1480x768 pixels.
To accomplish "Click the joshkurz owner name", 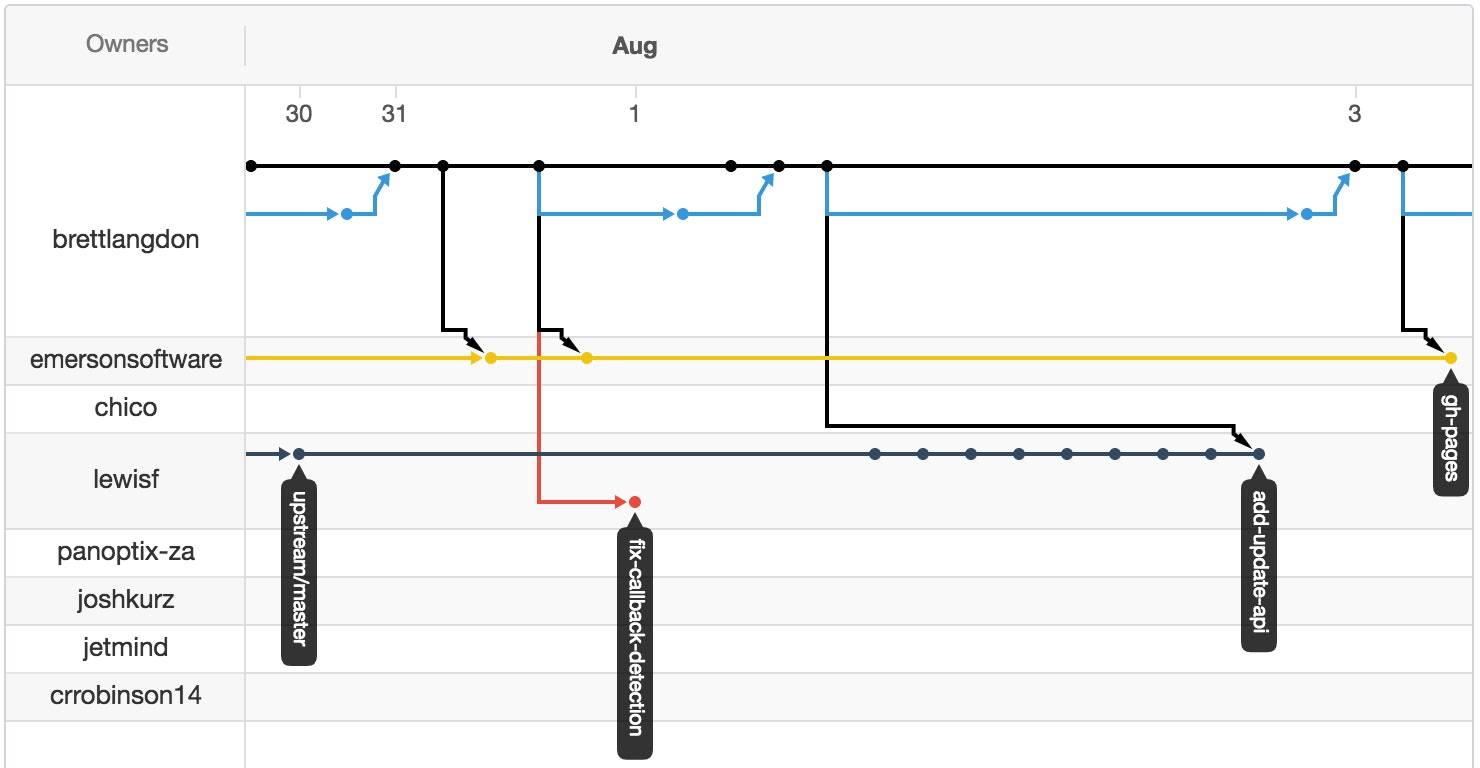I will click(126, 600).
